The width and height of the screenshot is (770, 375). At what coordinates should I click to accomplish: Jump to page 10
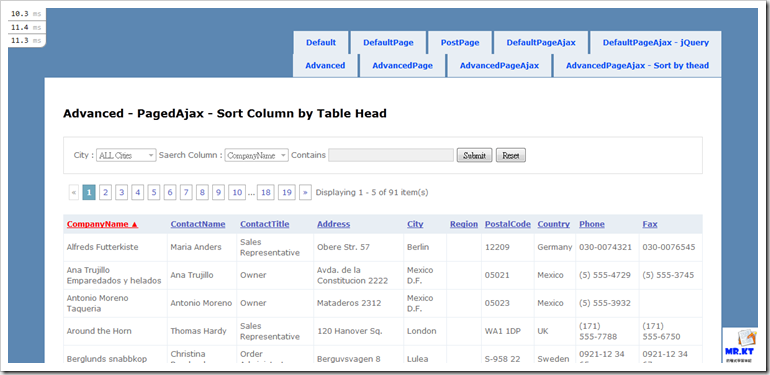tap(237, 192)
